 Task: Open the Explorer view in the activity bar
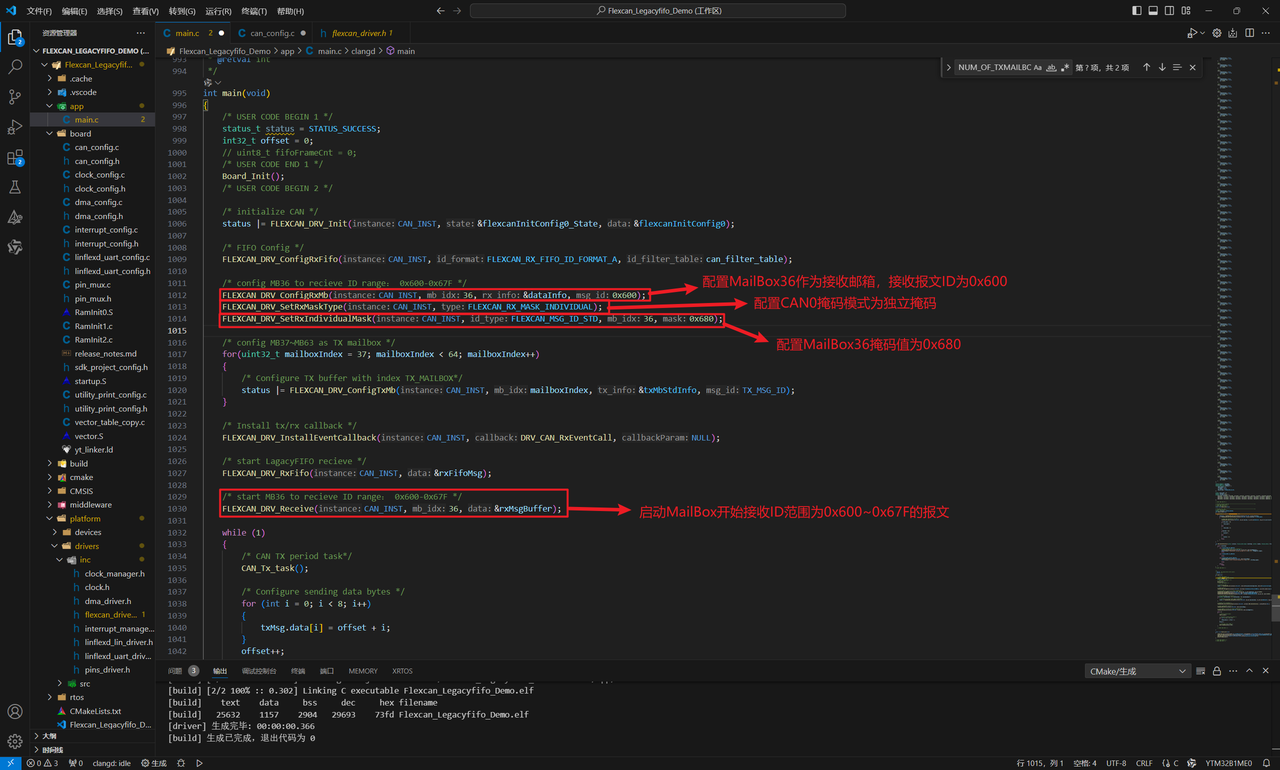point(15,38)
